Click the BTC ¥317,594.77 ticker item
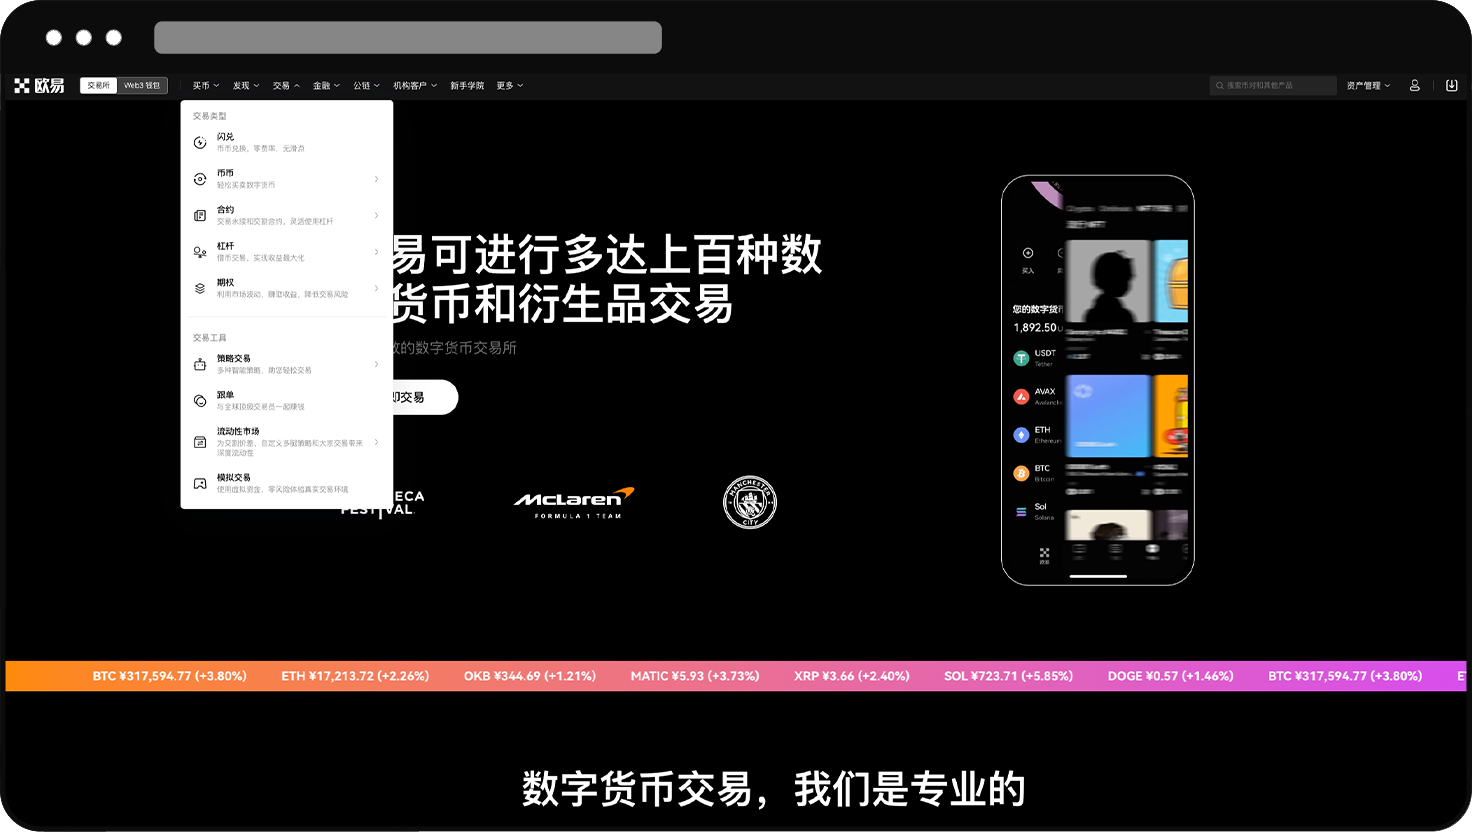Viewport: 1472px width, 832px height. click(x=169, y=676)
